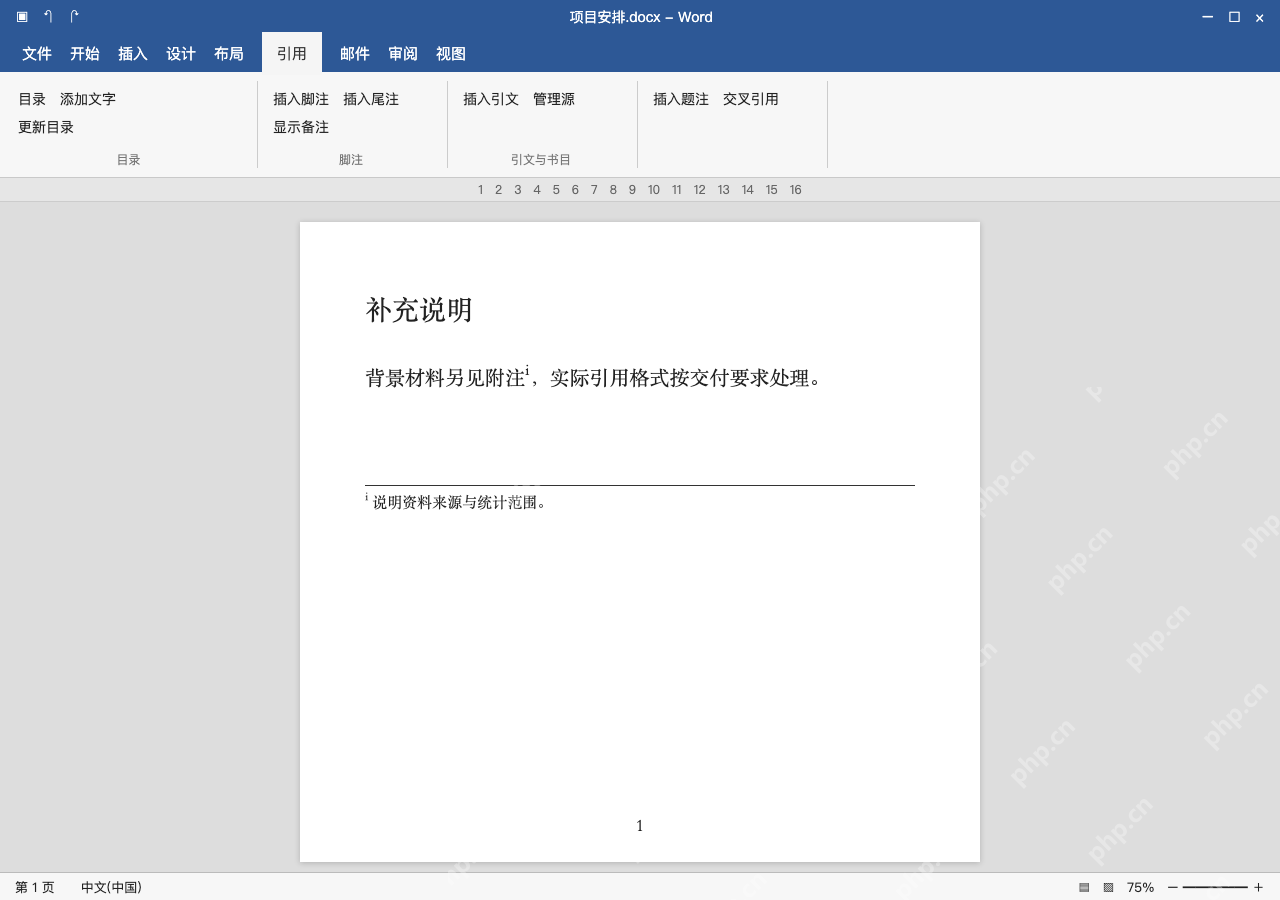Undo the last action
1280x900 pixels.
point(48,17)
